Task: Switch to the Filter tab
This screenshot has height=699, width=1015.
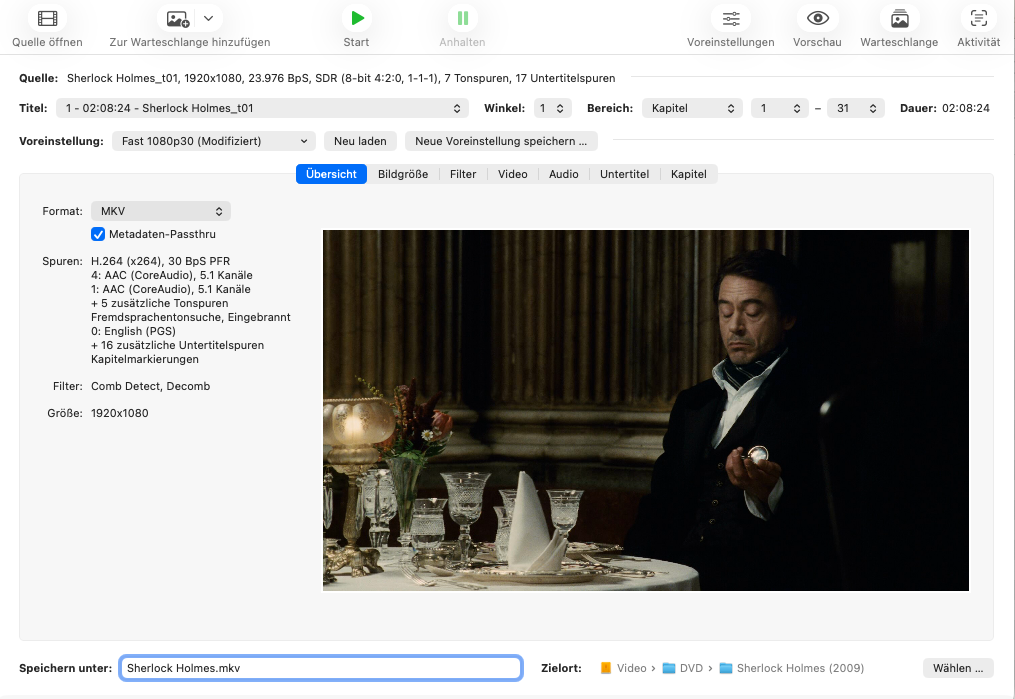Action: click(x=463, y=174)
